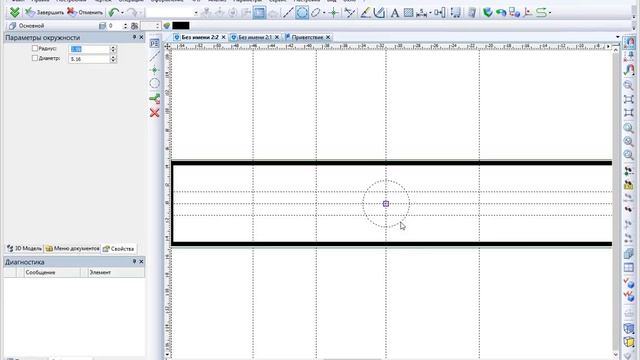The height and width of the screenshot is (360, 640).
Task: Click the yellow 3D cube icon at the bottom of the right toolbar
Action: click(x=629, y=342)
